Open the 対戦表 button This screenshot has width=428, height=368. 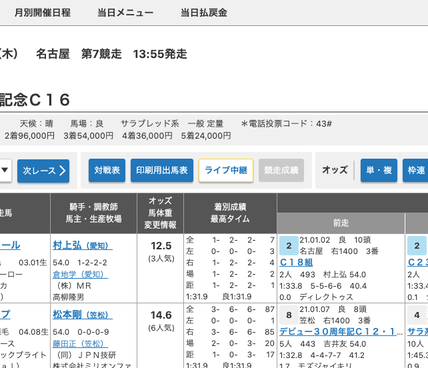[107, 170]
